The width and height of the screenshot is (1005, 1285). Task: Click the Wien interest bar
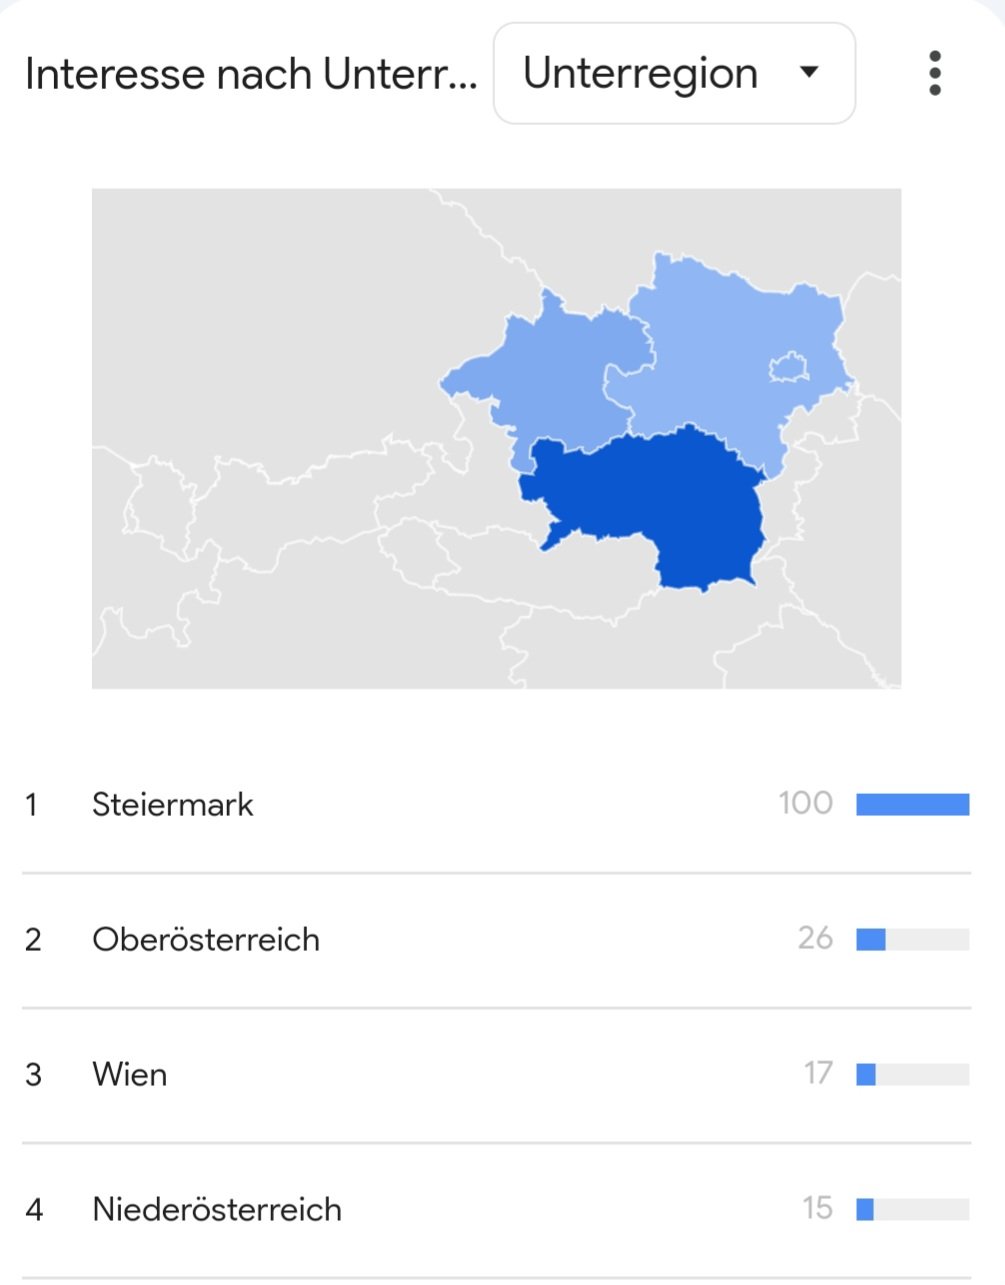[913, 1075]
